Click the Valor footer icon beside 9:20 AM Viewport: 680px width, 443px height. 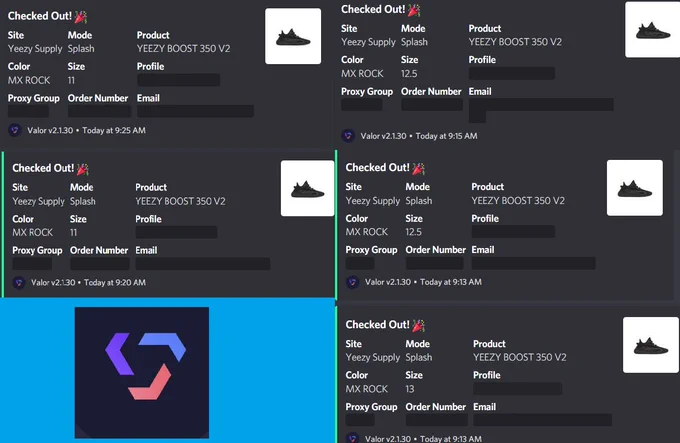click(x=19, y=283)
